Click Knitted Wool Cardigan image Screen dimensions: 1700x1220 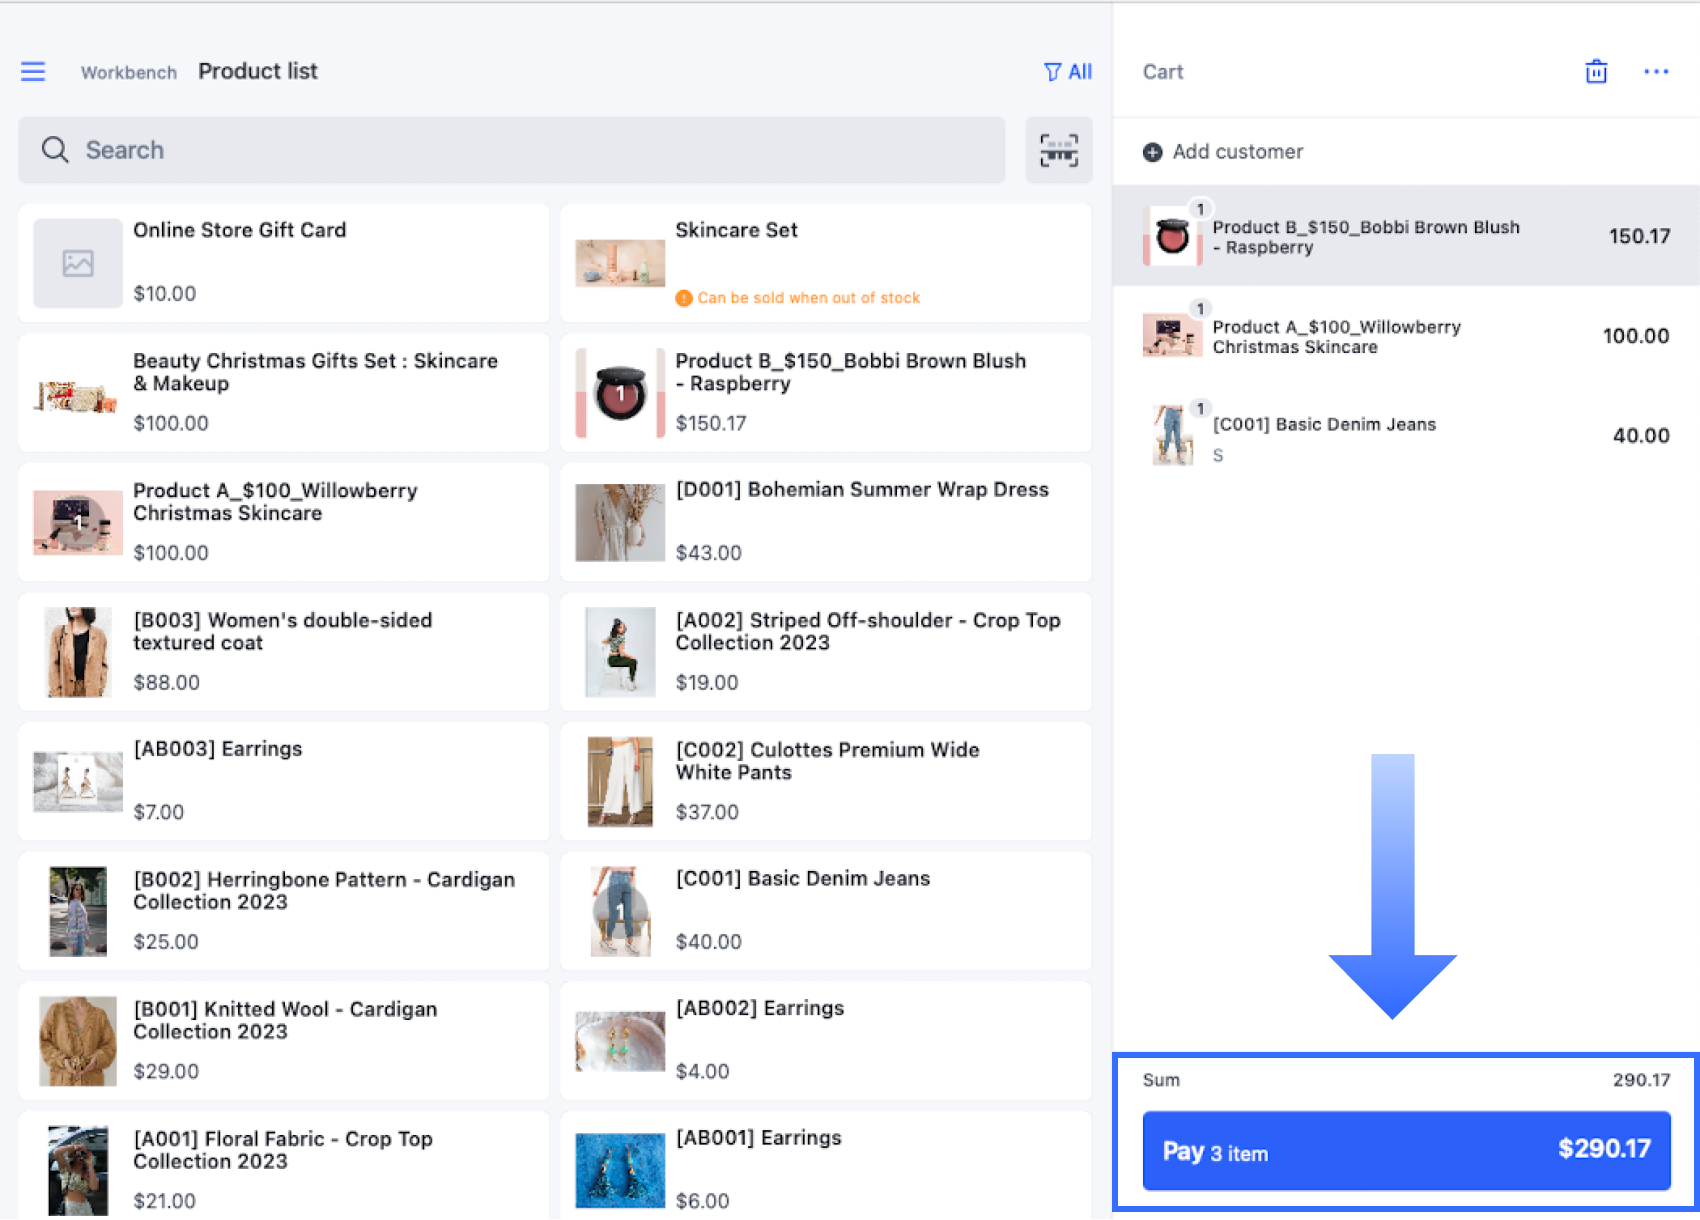point(78,1041)
